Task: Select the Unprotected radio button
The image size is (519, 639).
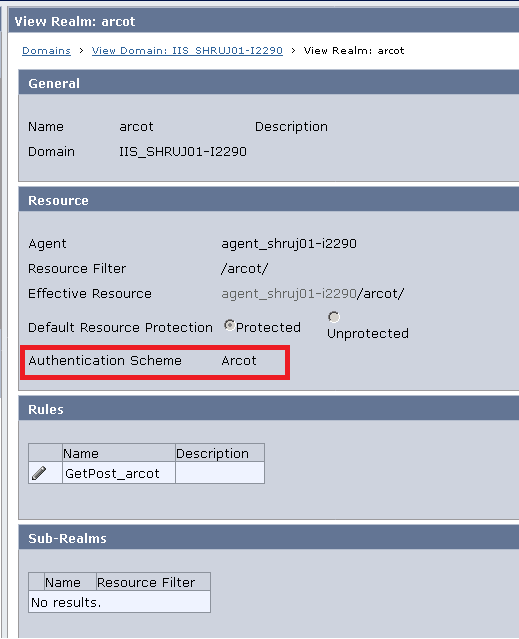Action: (x=334, y=317)
